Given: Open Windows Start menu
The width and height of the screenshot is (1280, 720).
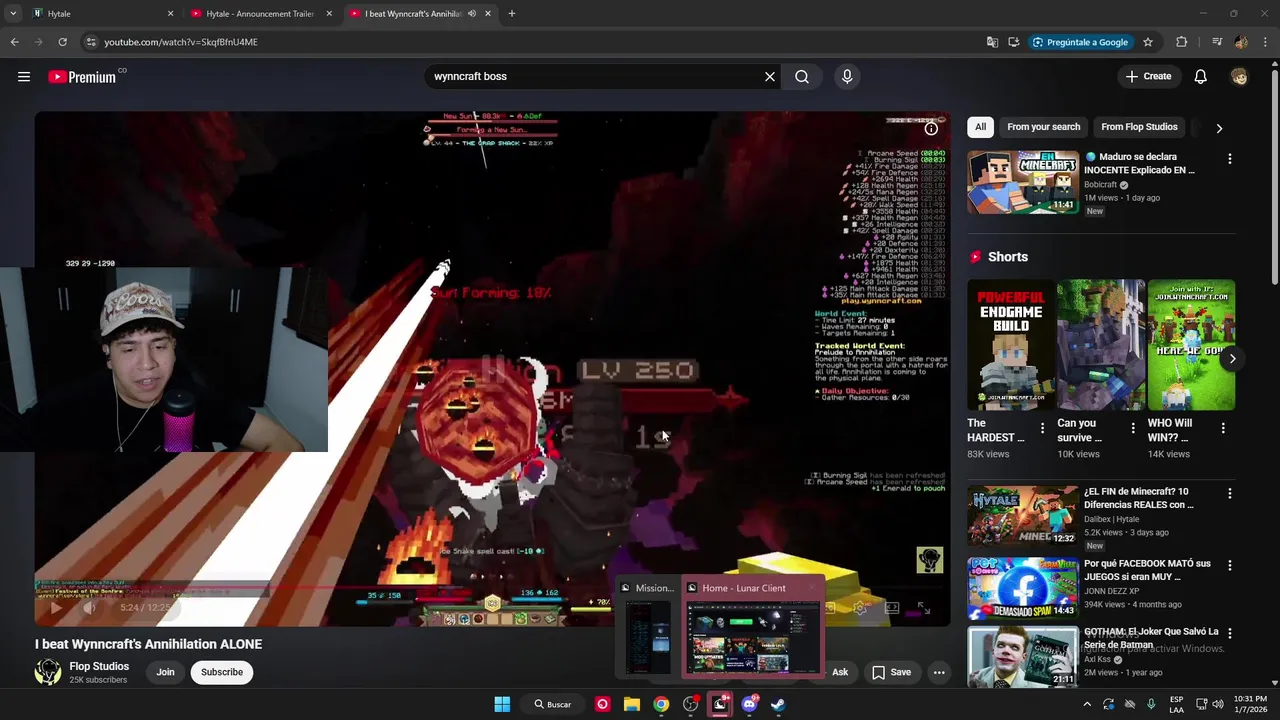Looking at the screenshot, I should (502, 704).
